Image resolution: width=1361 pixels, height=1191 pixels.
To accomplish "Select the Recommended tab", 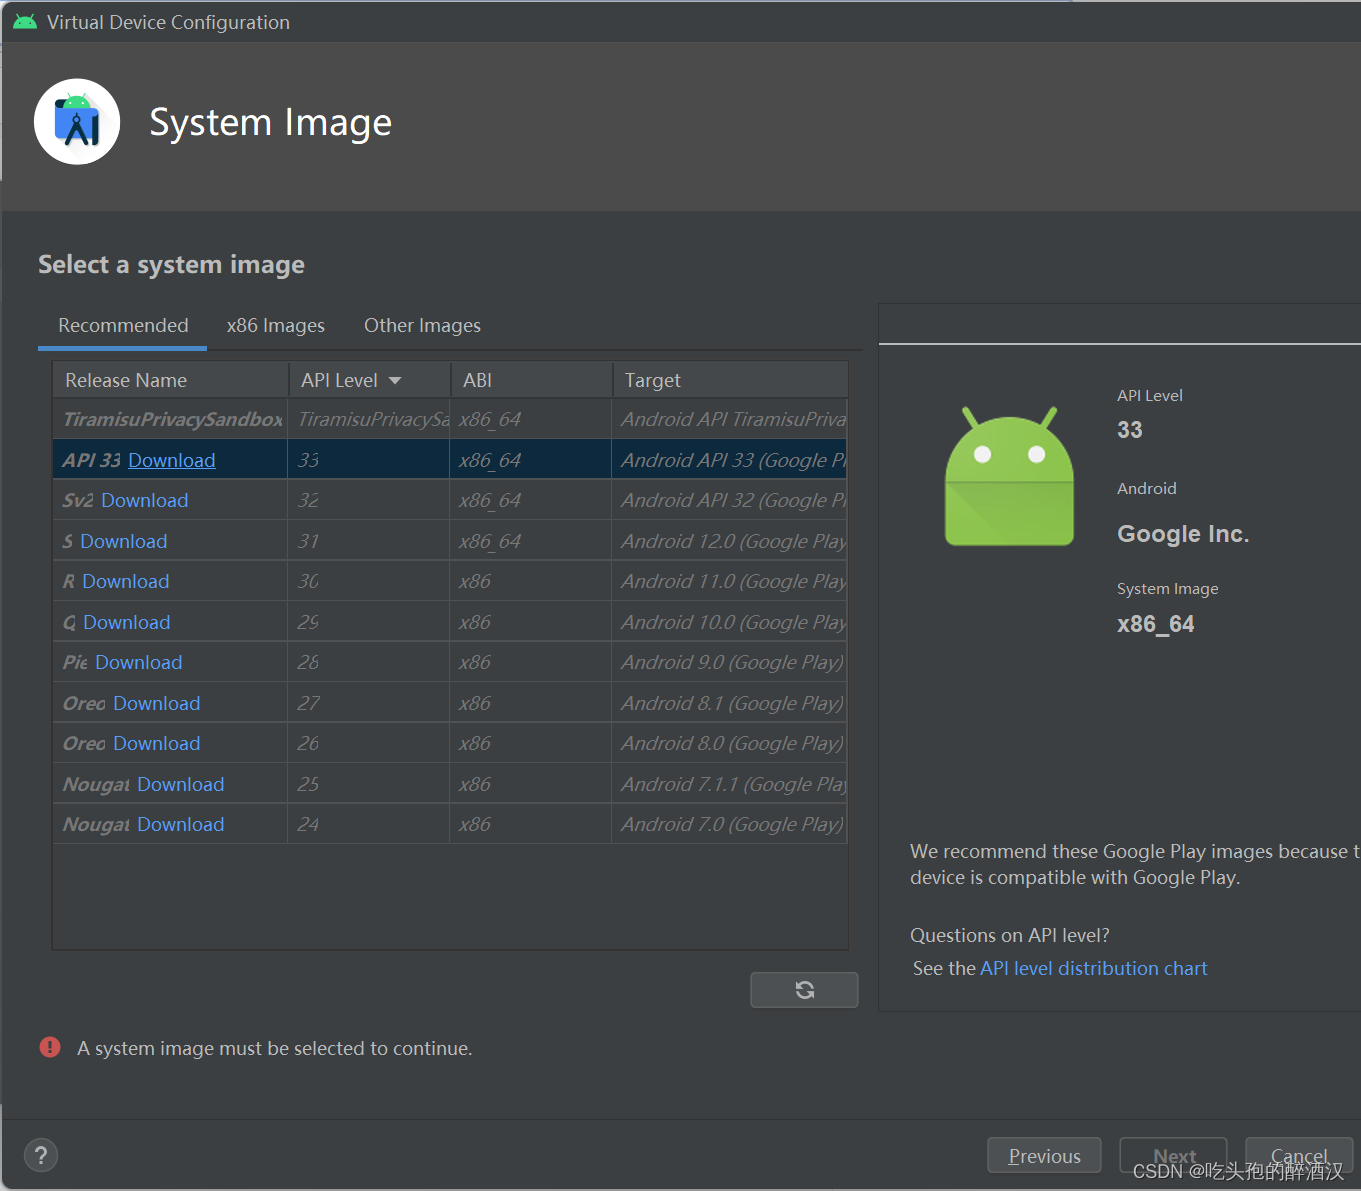I will (x=122, y=325).
